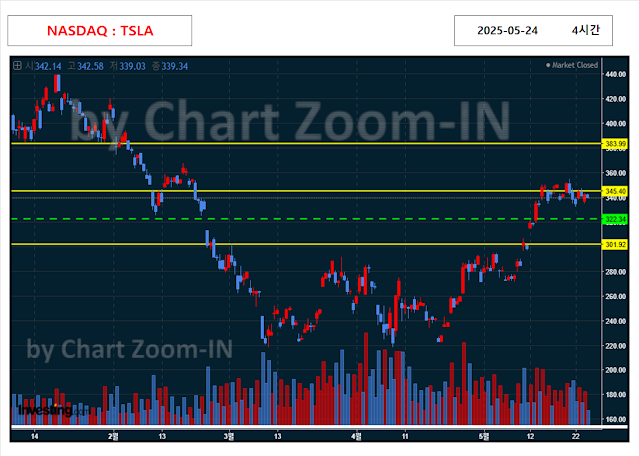639x456 pixels.
Task: Click the 360.00 price axis label
Action: [616, 173]
